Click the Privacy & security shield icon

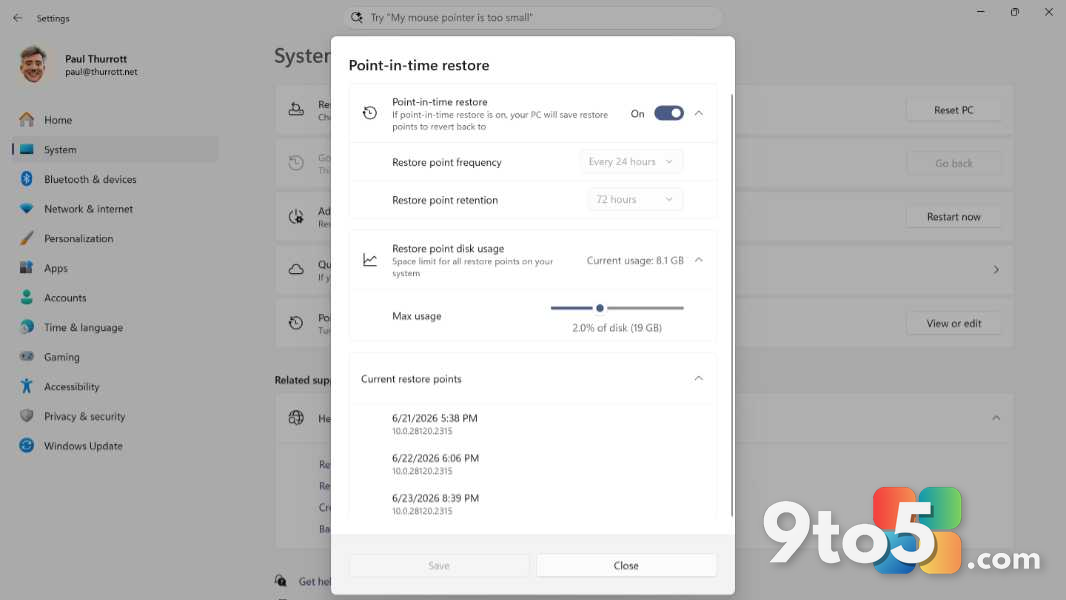pos(27,415)
